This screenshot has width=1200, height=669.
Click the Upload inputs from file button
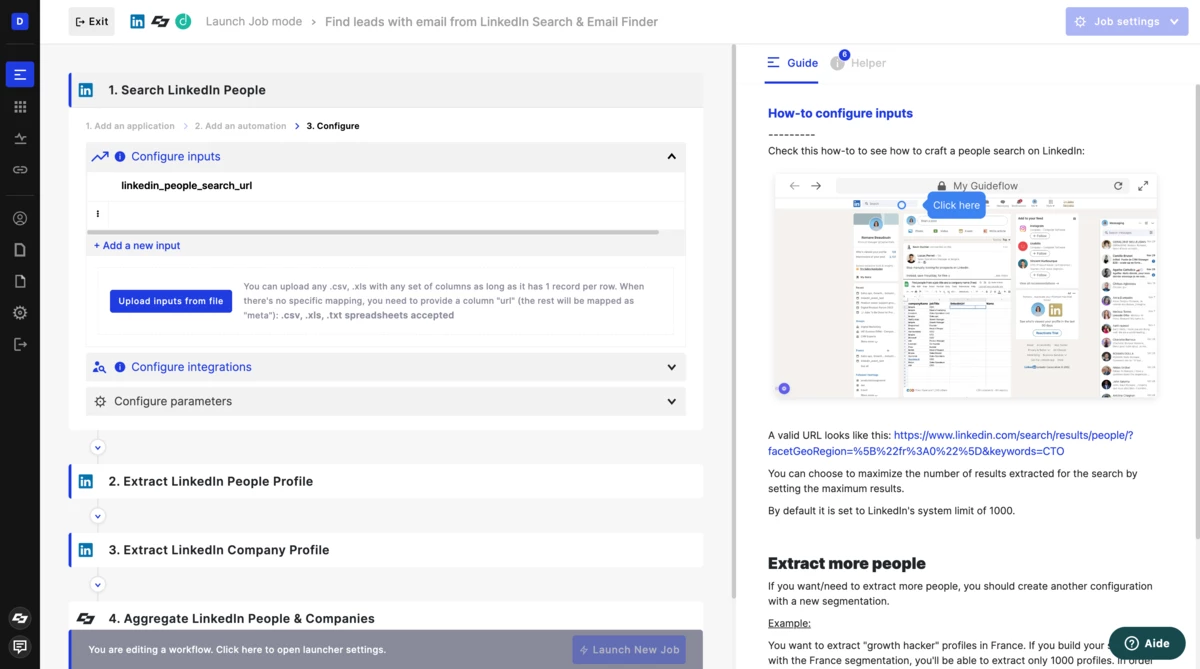point(171,301)
